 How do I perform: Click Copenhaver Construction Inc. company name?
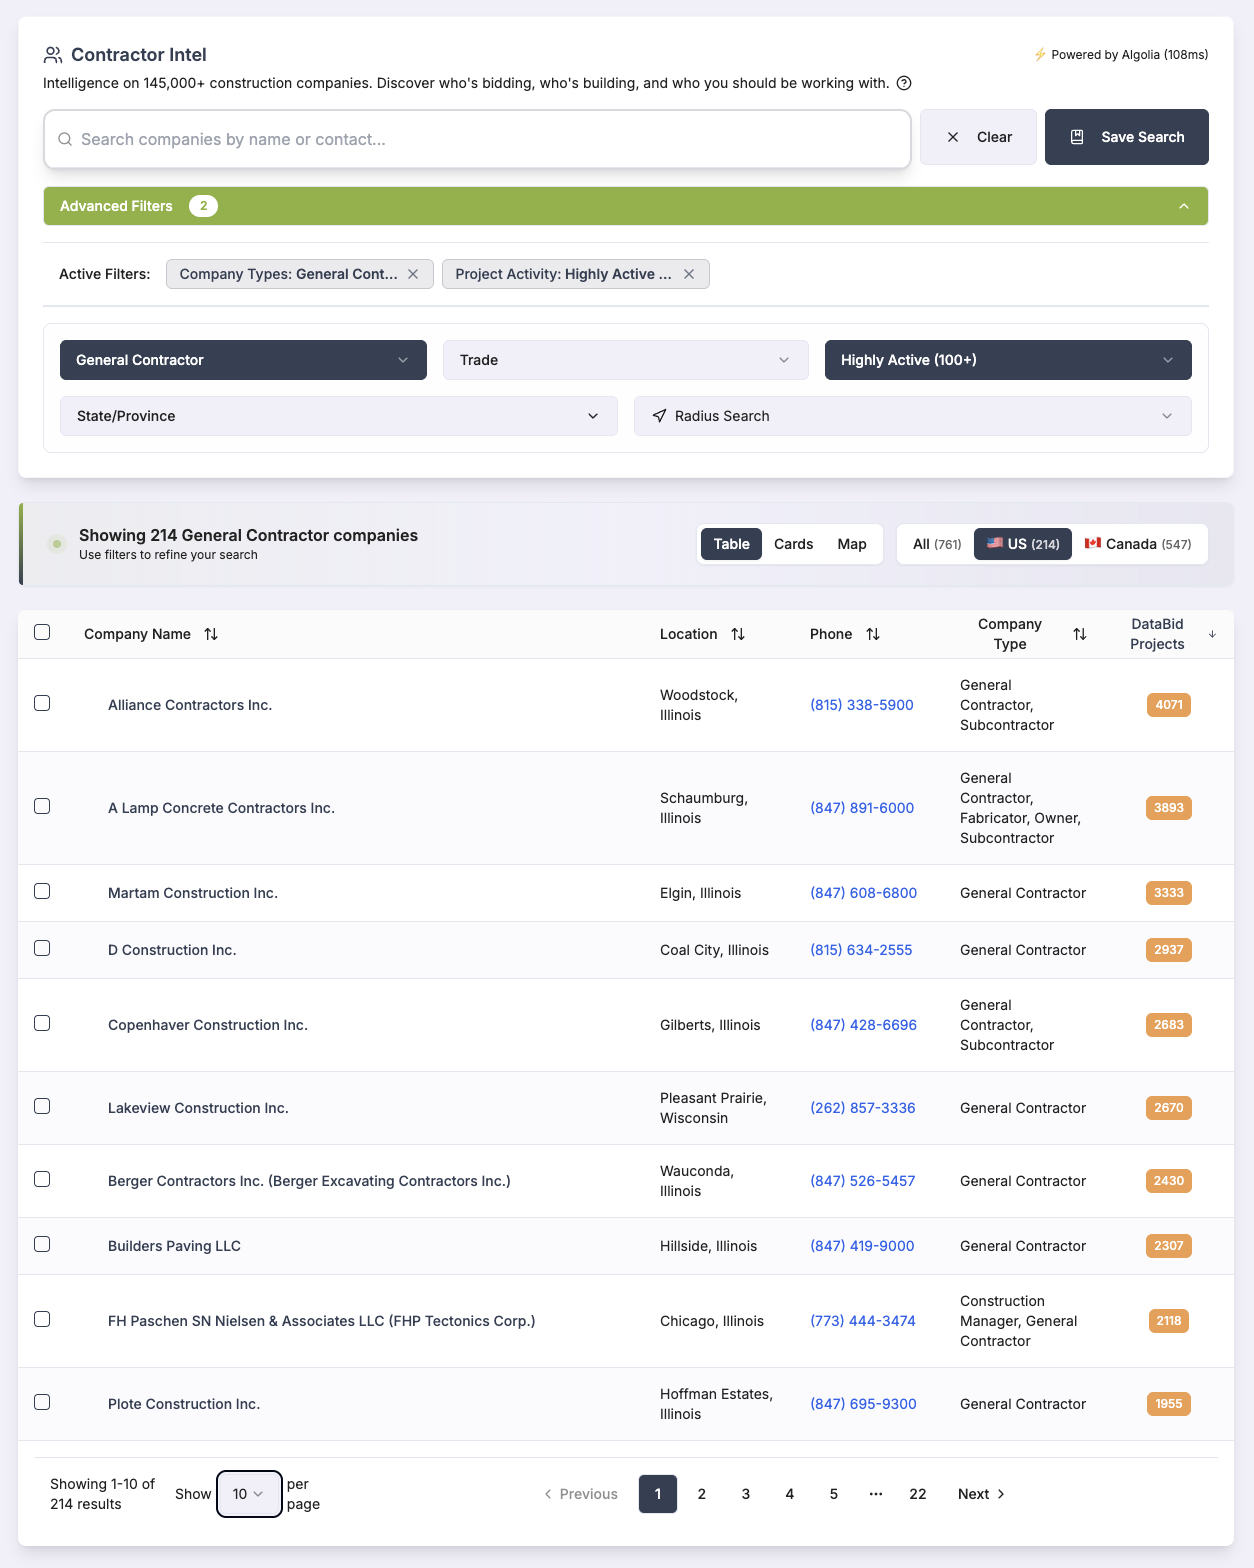[208, 1025]
